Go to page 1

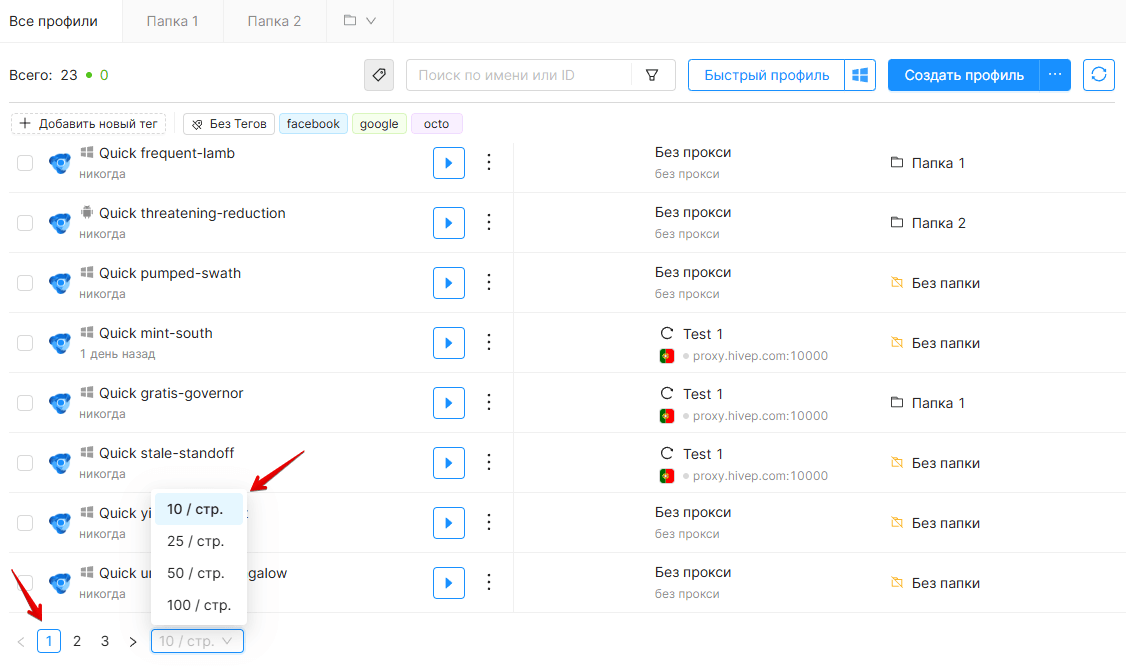49,641
